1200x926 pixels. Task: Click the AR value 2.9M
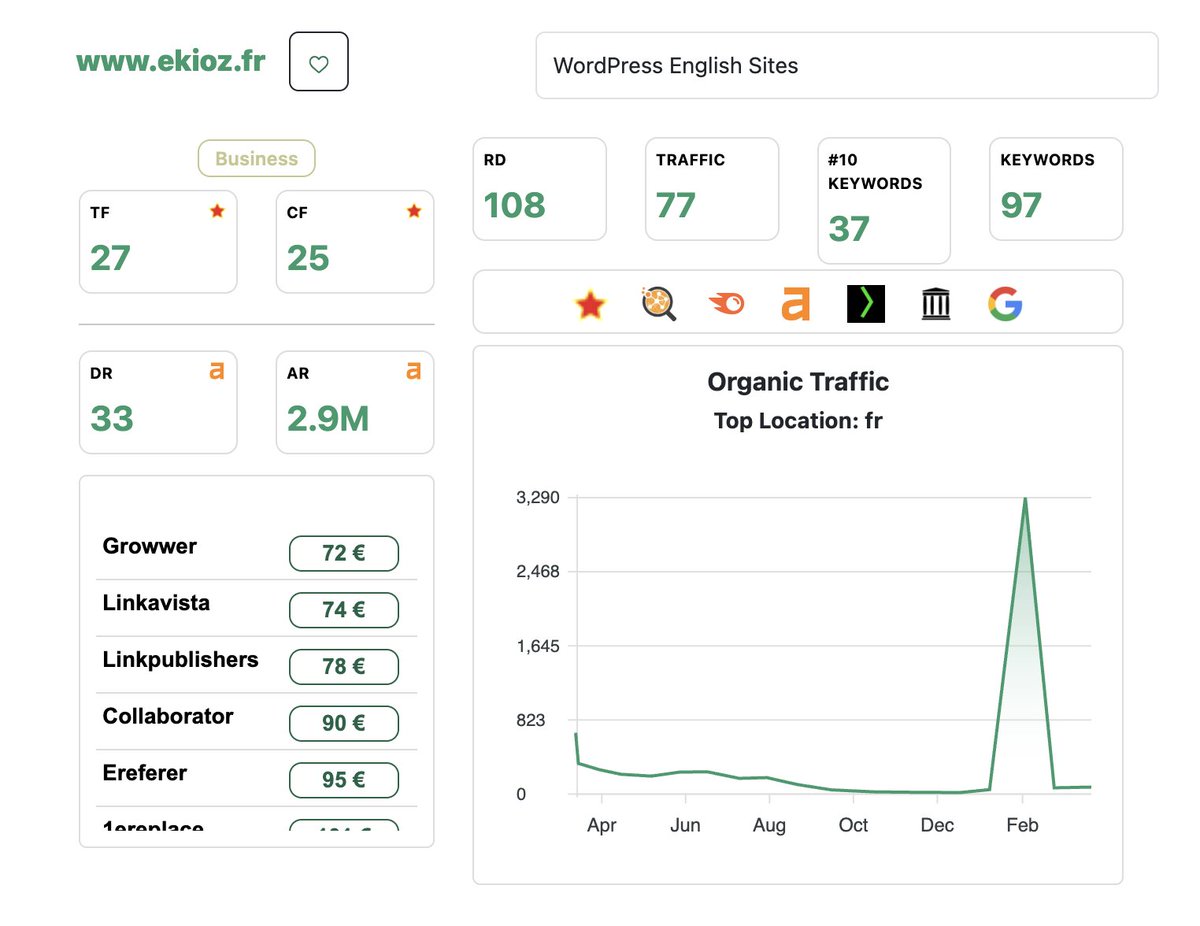click(328, 418)
